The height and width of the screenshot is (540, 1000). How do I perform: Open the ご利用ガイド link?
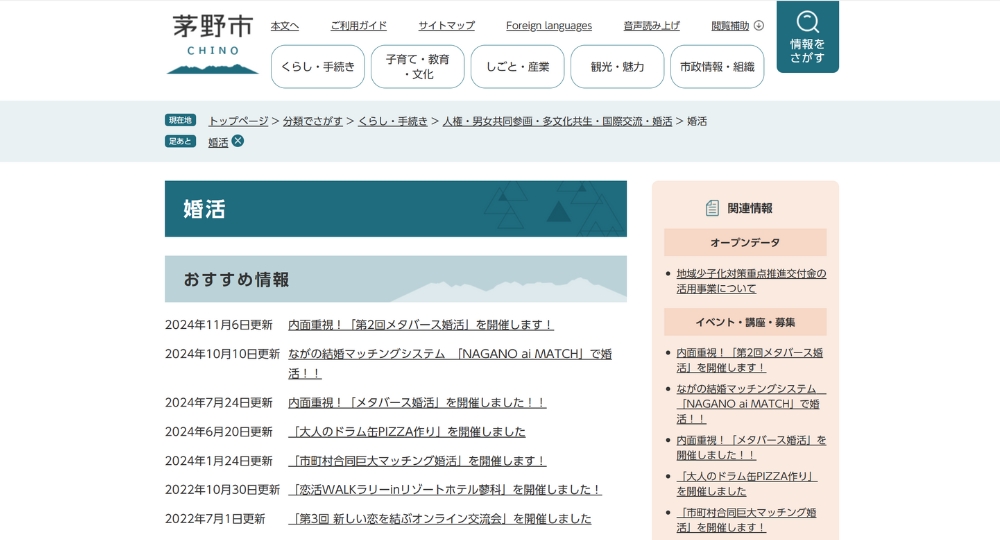[x=358, y=26]
